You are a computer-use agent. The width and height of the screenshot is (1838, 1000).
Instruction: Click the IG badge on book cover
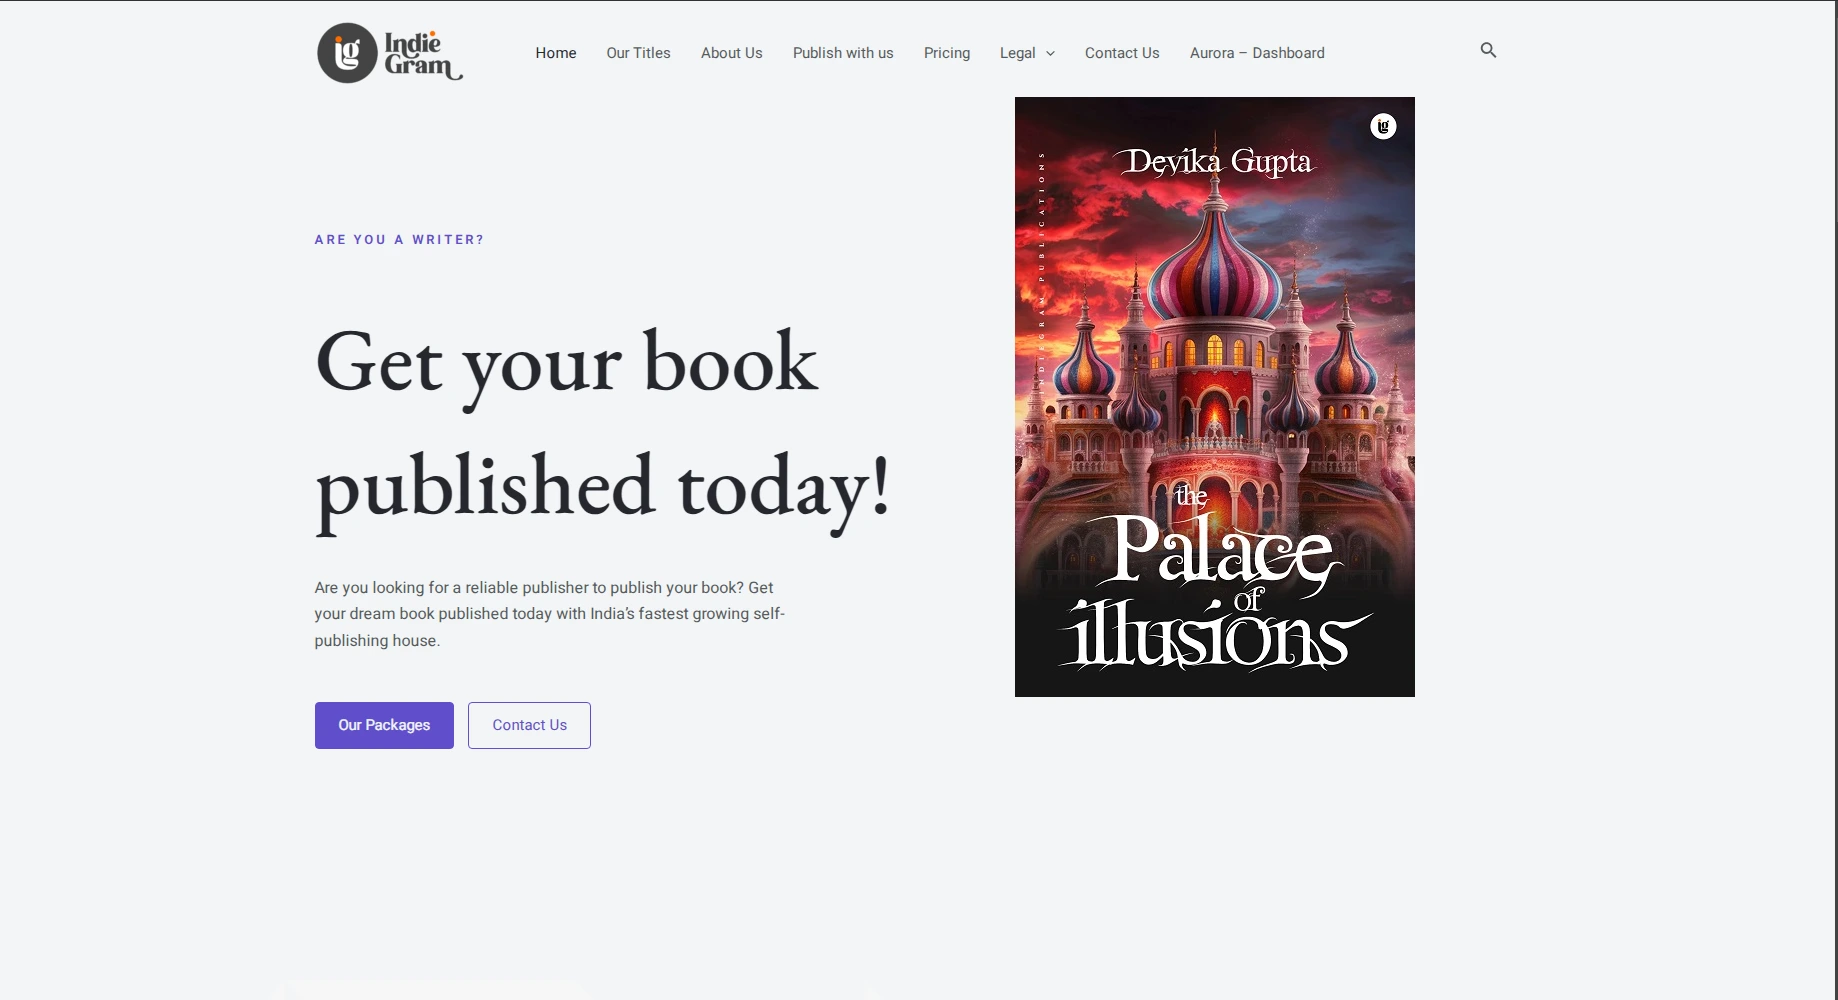point(1383,126)
